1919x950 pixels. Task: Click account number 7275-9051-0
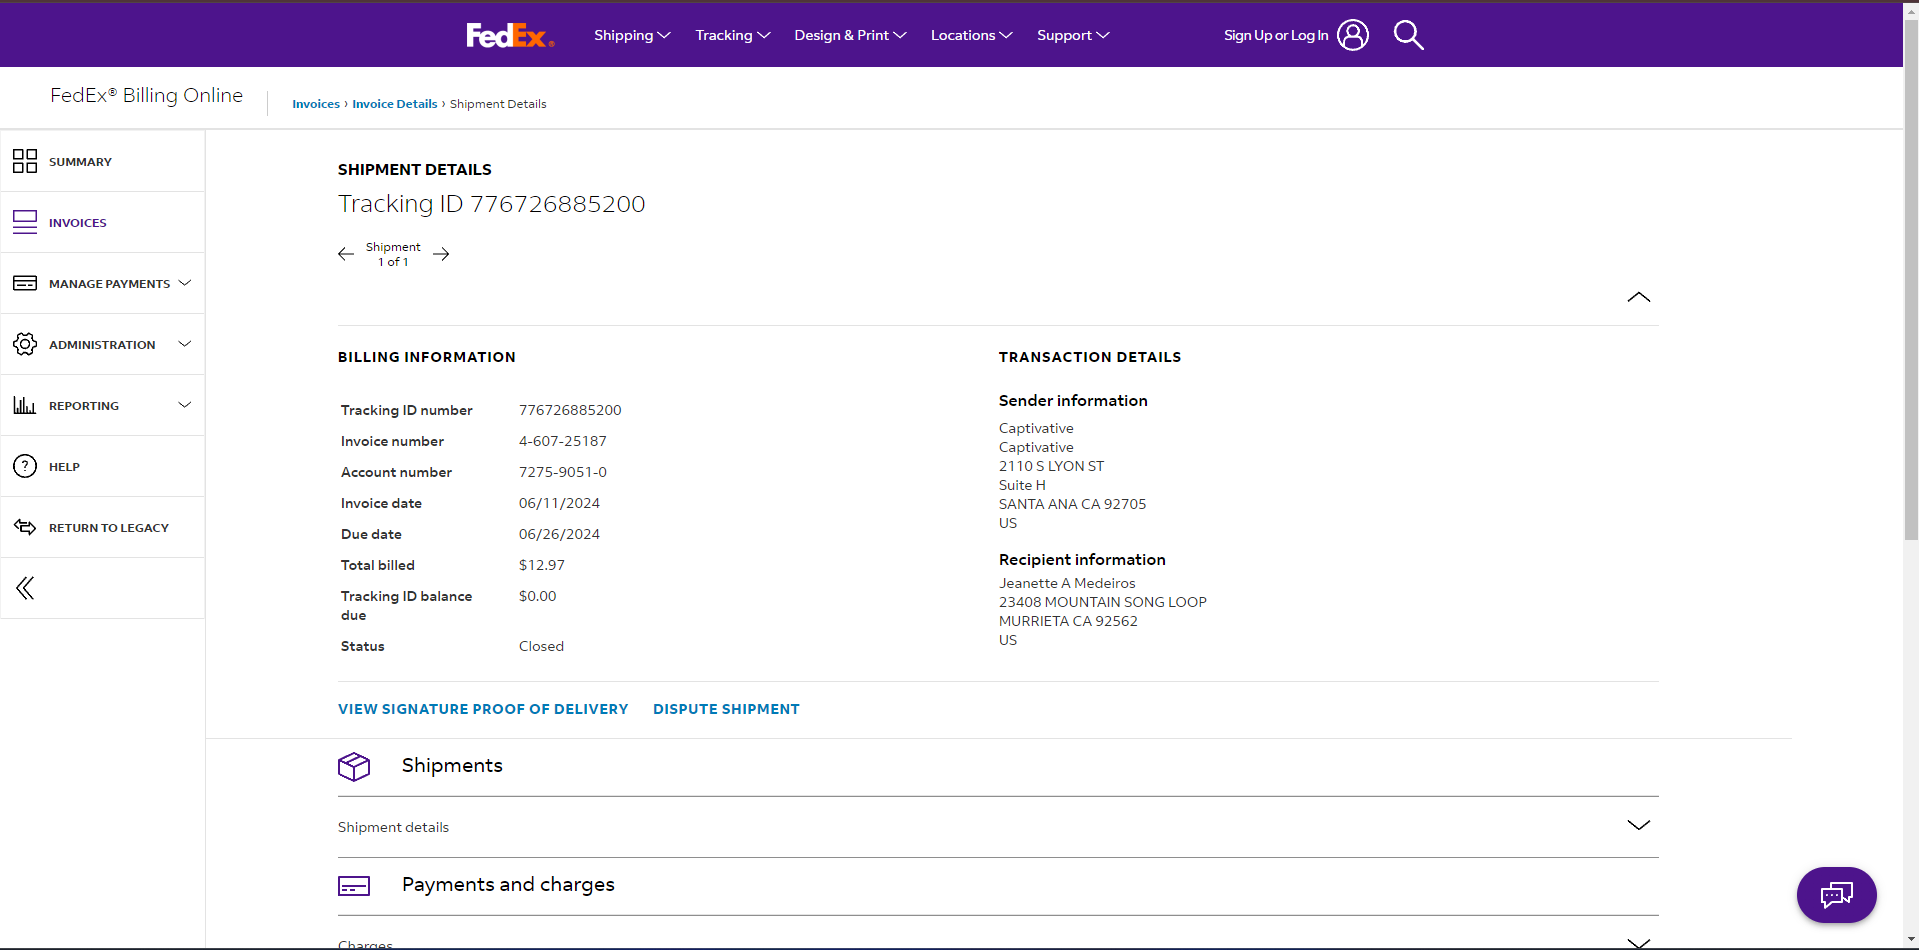[563, 472]
